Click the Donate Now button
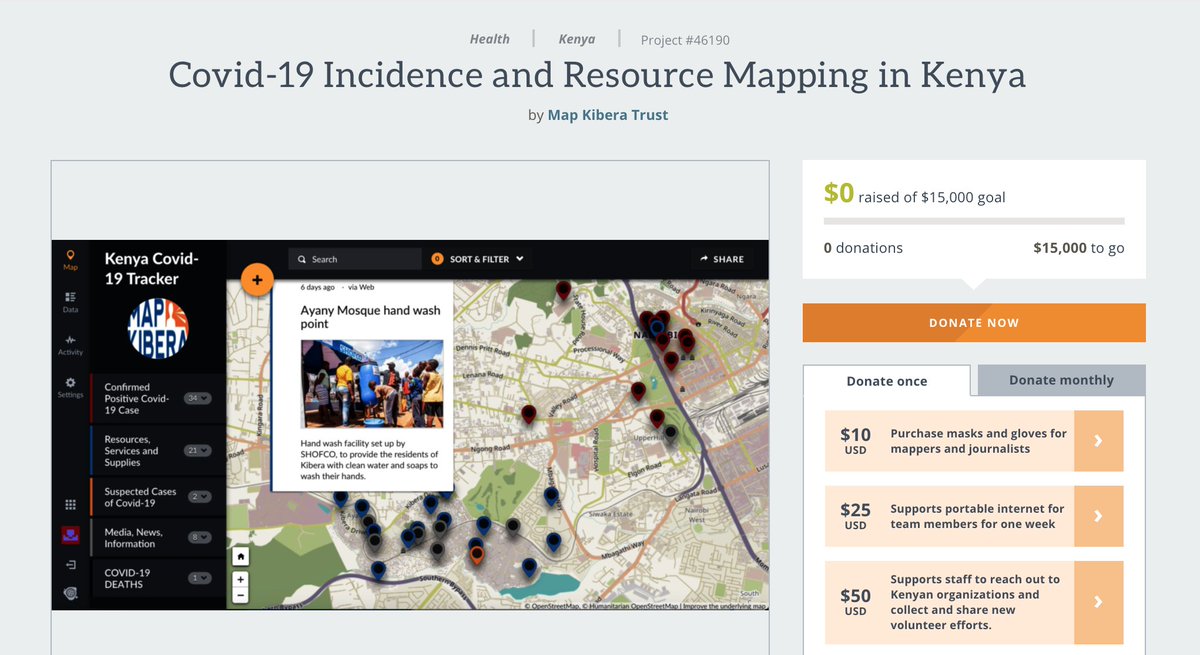The width and height of the screenshot is (1200, 655). tap(974, 323)
